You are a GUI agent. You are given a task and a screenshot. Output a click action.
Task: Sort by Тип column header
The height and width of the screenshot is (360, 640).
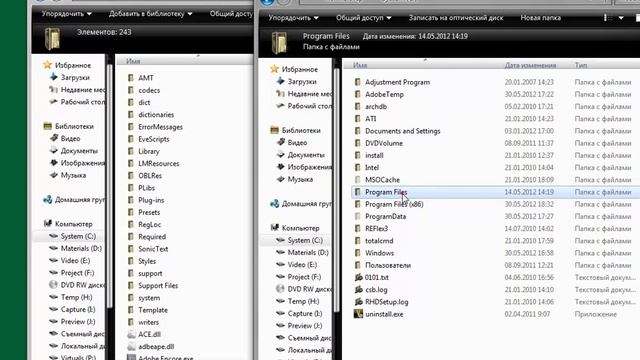[581, 65]
